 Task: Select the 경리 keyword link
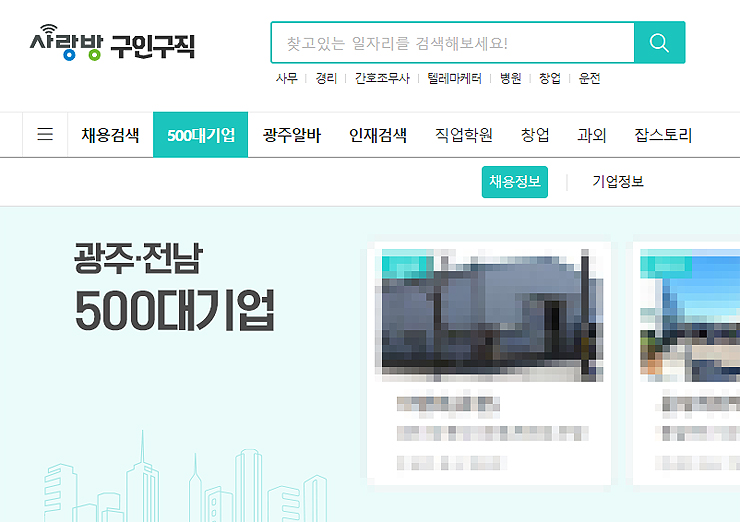[326, 78]
